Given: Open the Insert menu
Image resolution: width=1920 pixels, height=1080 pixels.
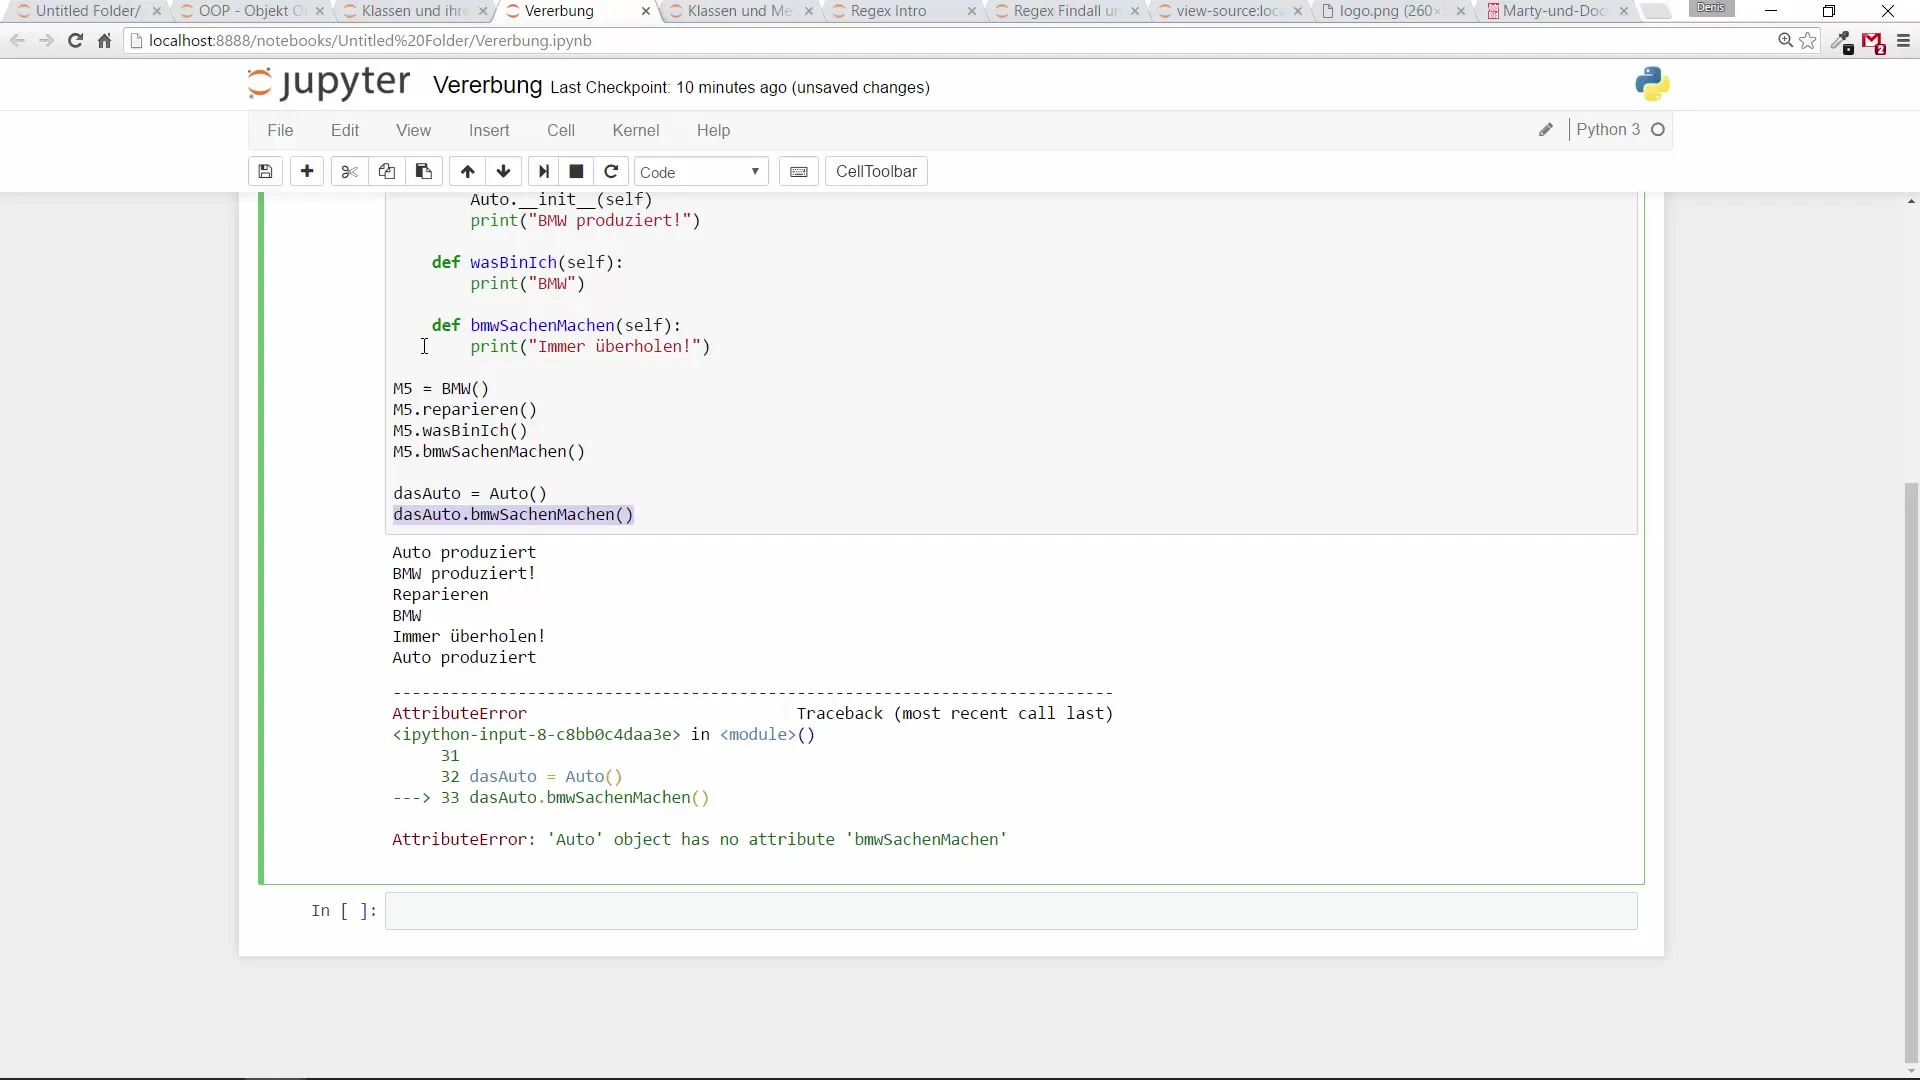Looking at the screenshot, I should pos(489,130).
